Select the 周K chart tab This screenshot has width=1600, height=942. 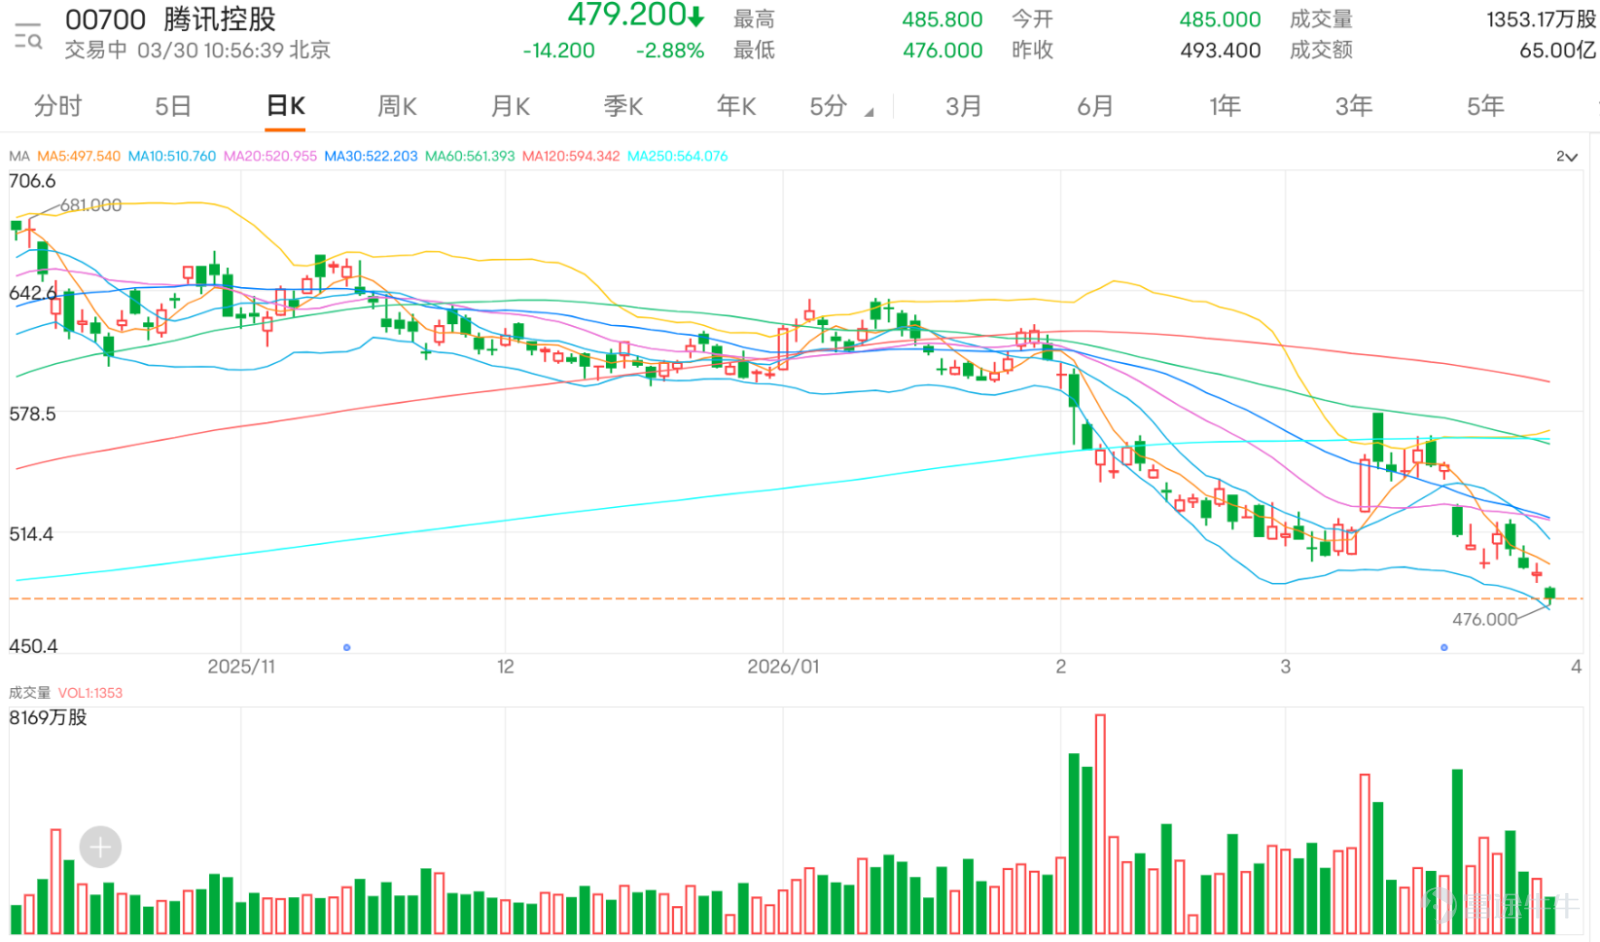click(397, 106)
